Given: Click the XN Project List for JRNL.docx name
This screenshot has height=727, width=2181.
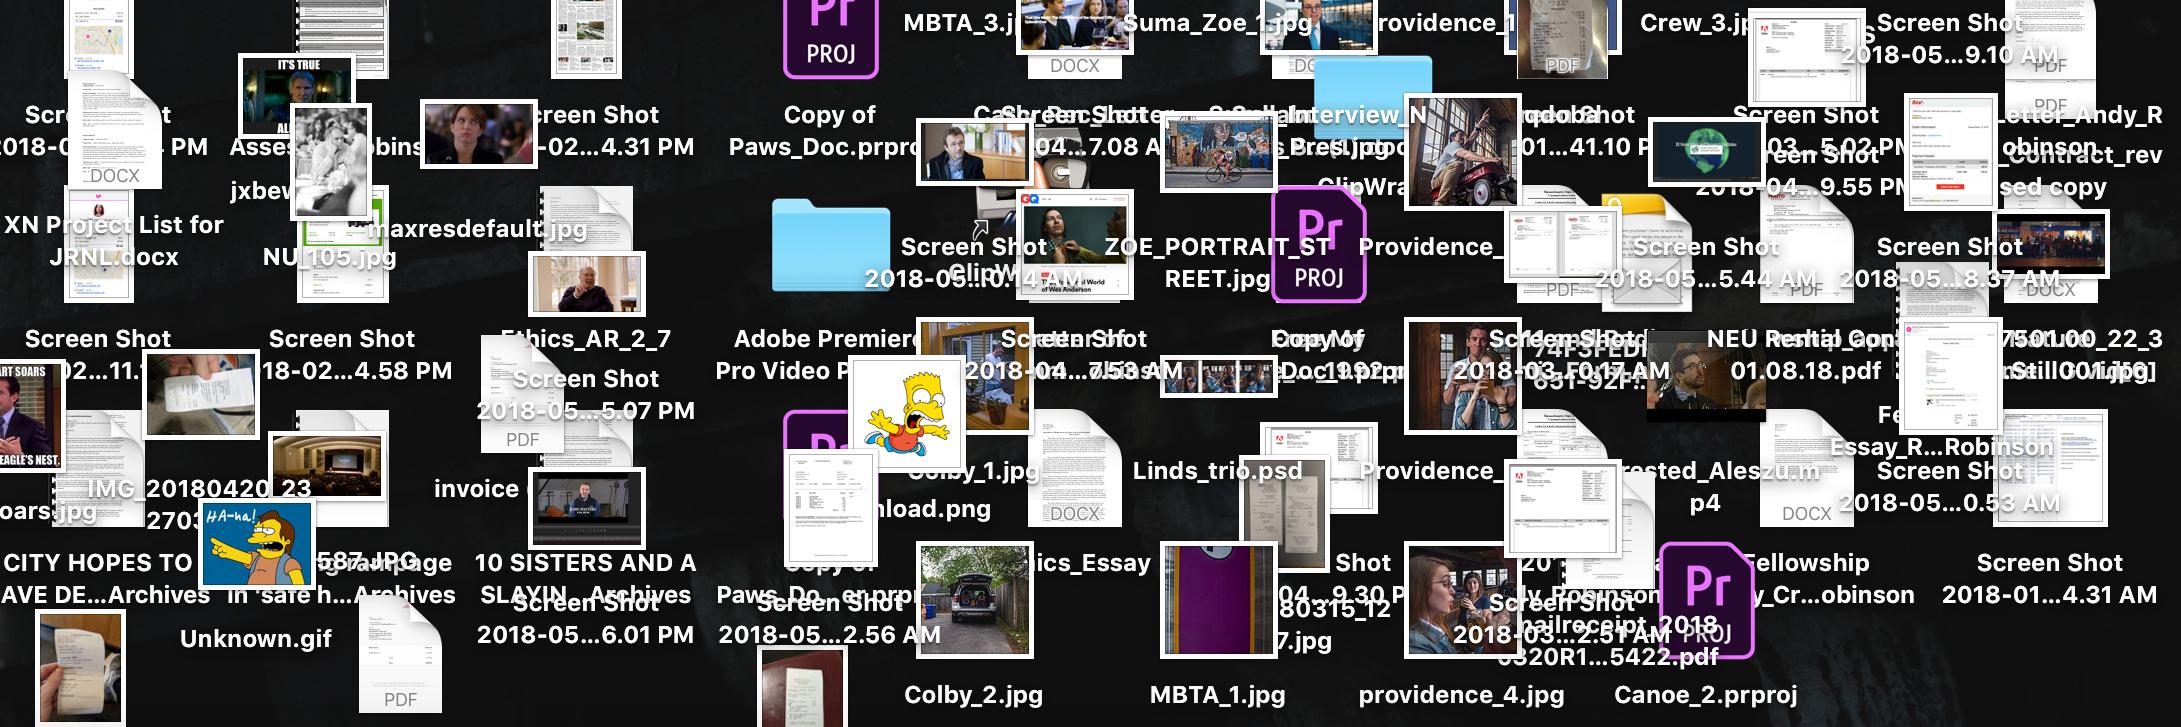Looking at the screenshot, I should coord(114,241).
